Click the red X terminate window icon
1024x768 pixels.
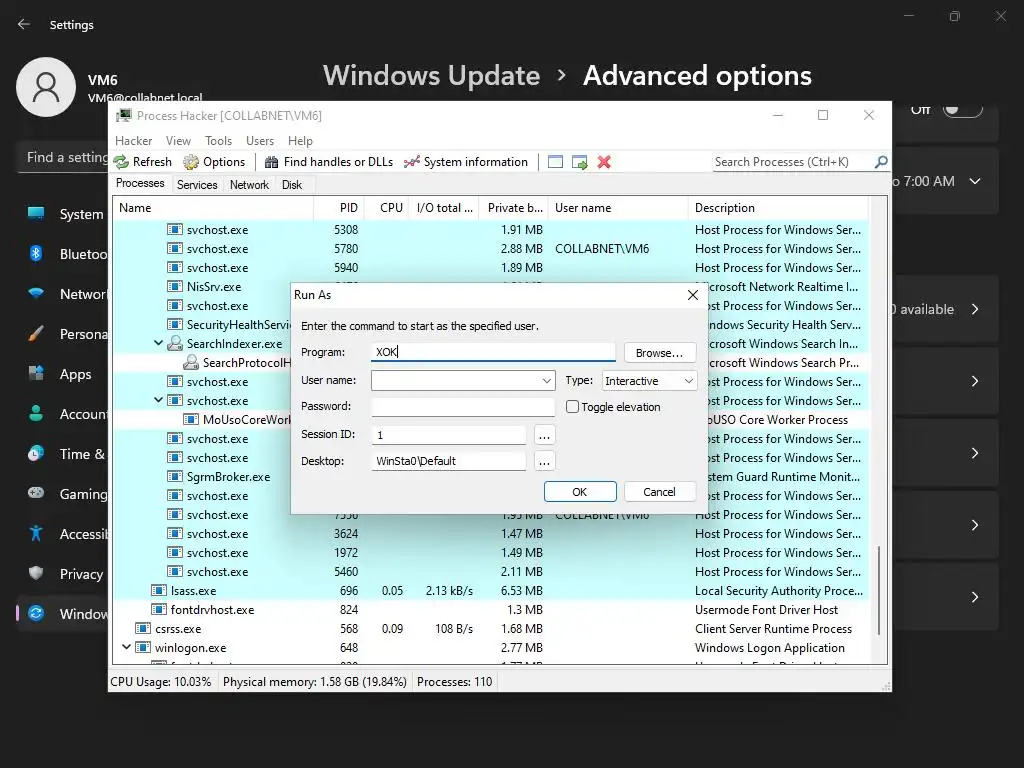(604, 162)
